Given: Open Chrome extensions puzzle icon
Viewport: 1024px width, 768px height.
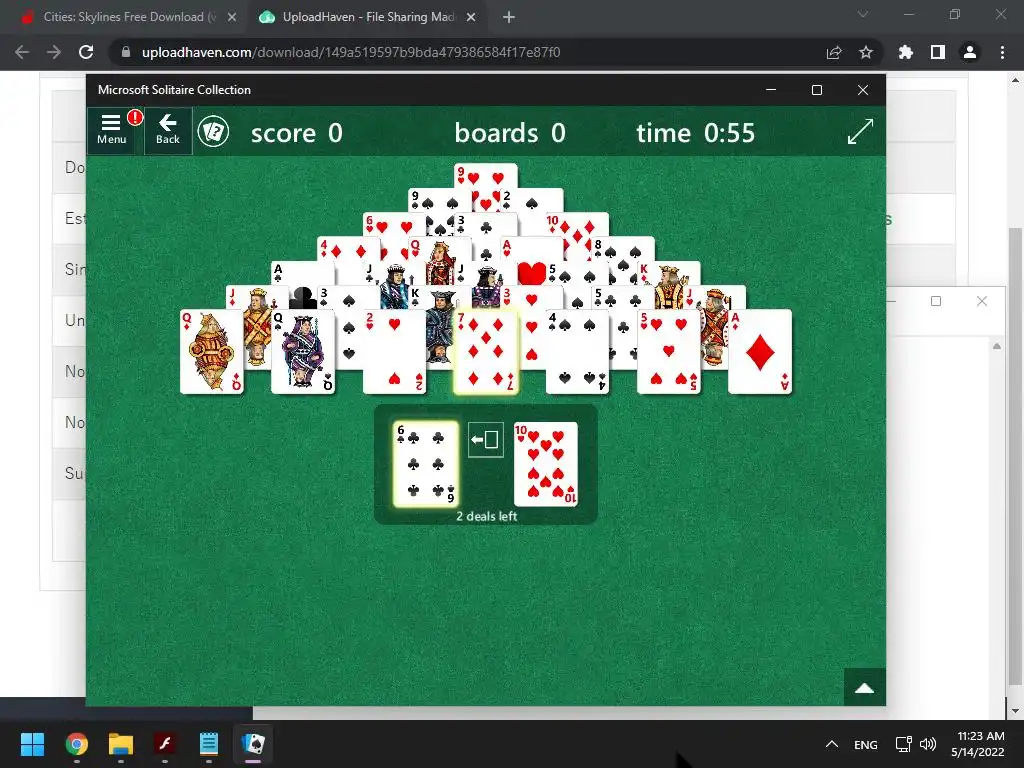Looking at the screenshot, I should (906, 52).
